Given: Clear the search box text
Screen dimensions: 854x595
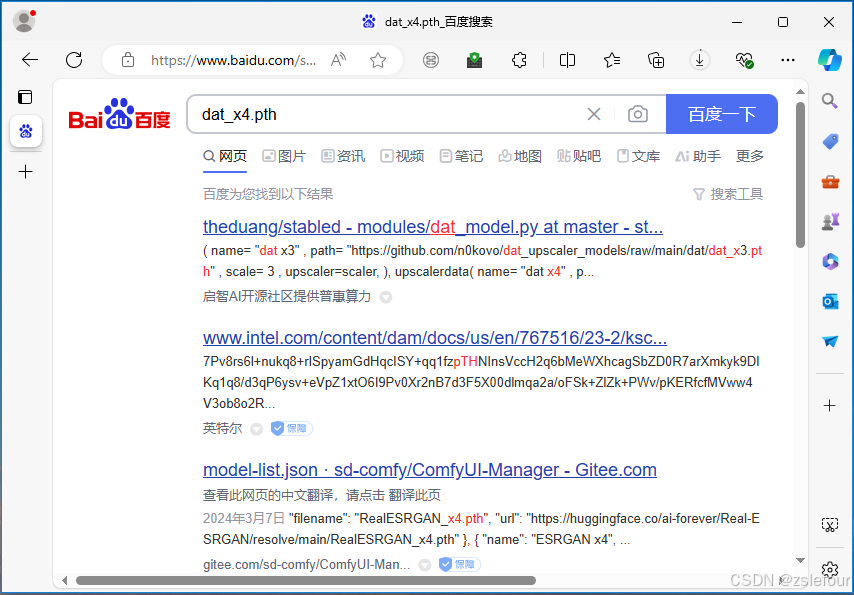Looking at the screenshot, I should pyautogui.click(x=594, y=114).
